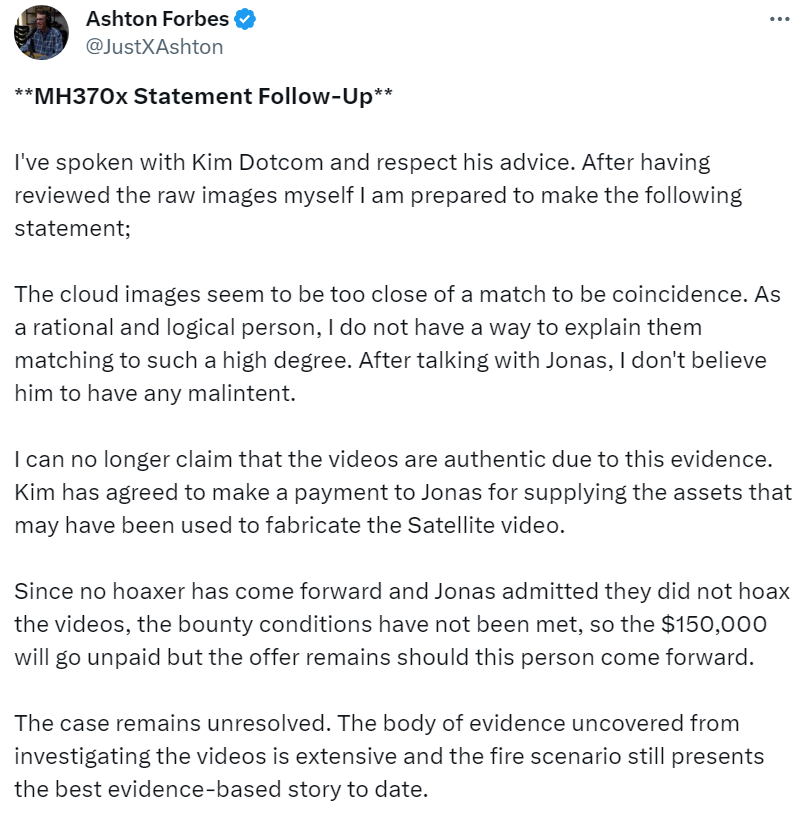The image size is (810, 824).
Task: Open the three-dot more options menu
Action: (780, 19)
